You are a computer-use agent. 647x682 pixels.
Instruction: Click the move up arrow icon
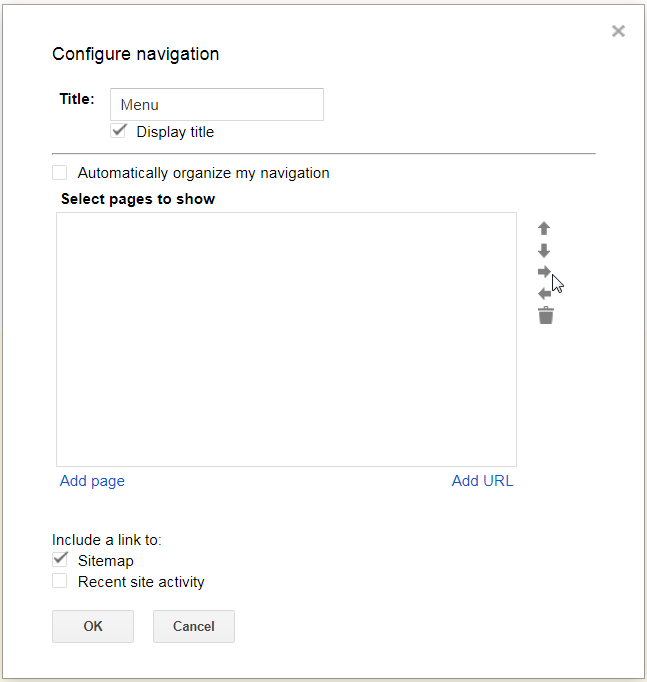point(544,228)
